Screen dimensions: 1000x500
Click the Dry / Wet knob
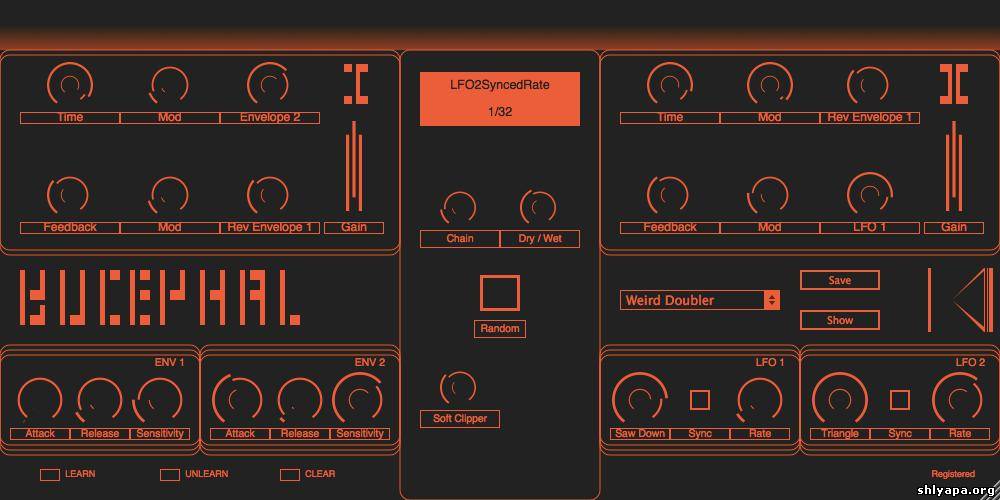539,207
